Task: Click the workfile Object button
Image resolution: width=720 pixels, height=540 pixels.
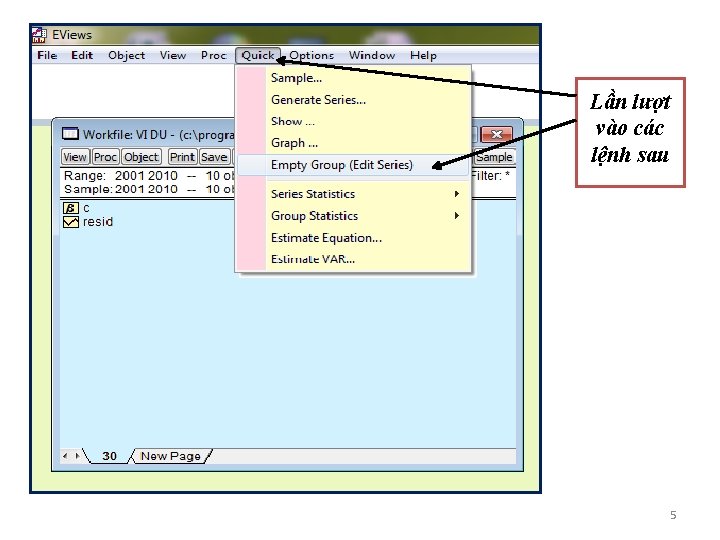Action: [x=141, y=157]
